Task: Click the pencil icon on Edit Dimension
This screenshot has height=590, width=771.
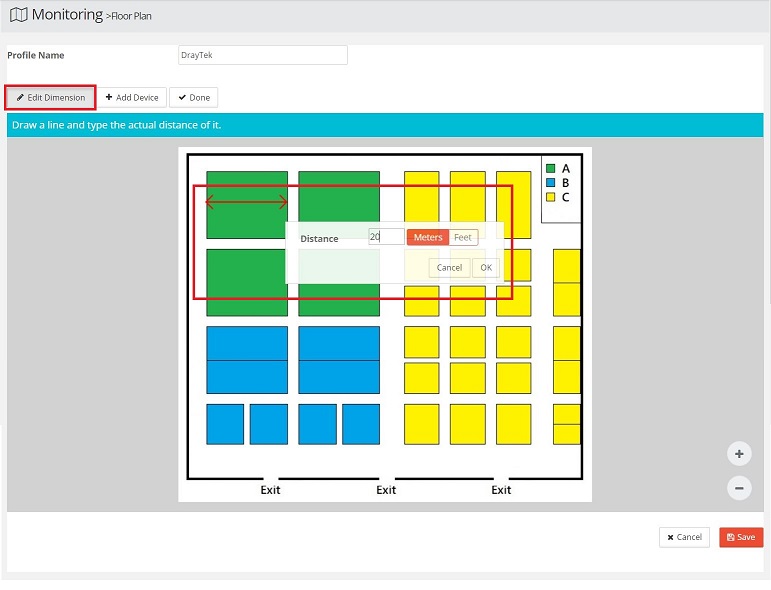Action: pyautogui.click(x=20, y=97)
